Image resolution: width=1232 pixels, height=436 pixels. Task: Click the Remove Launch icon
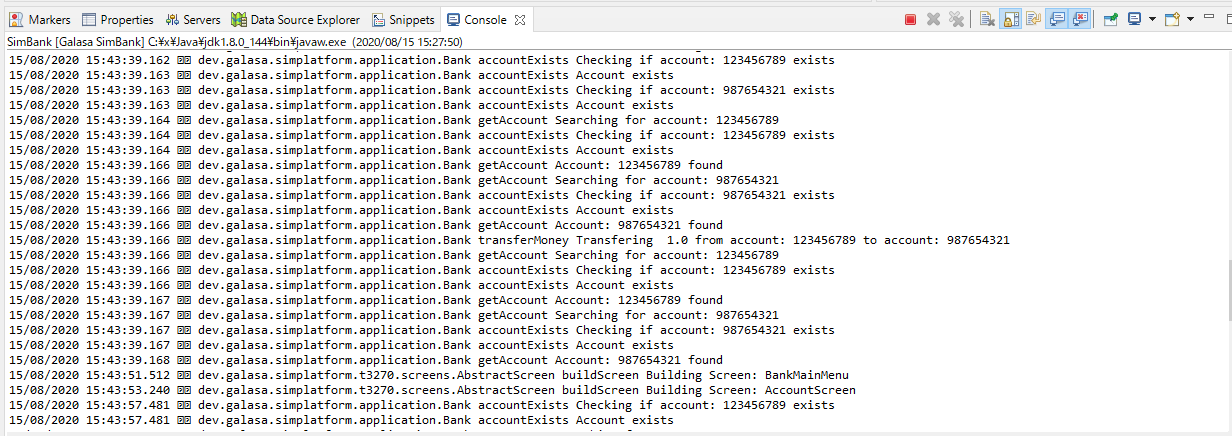point(933,19)
